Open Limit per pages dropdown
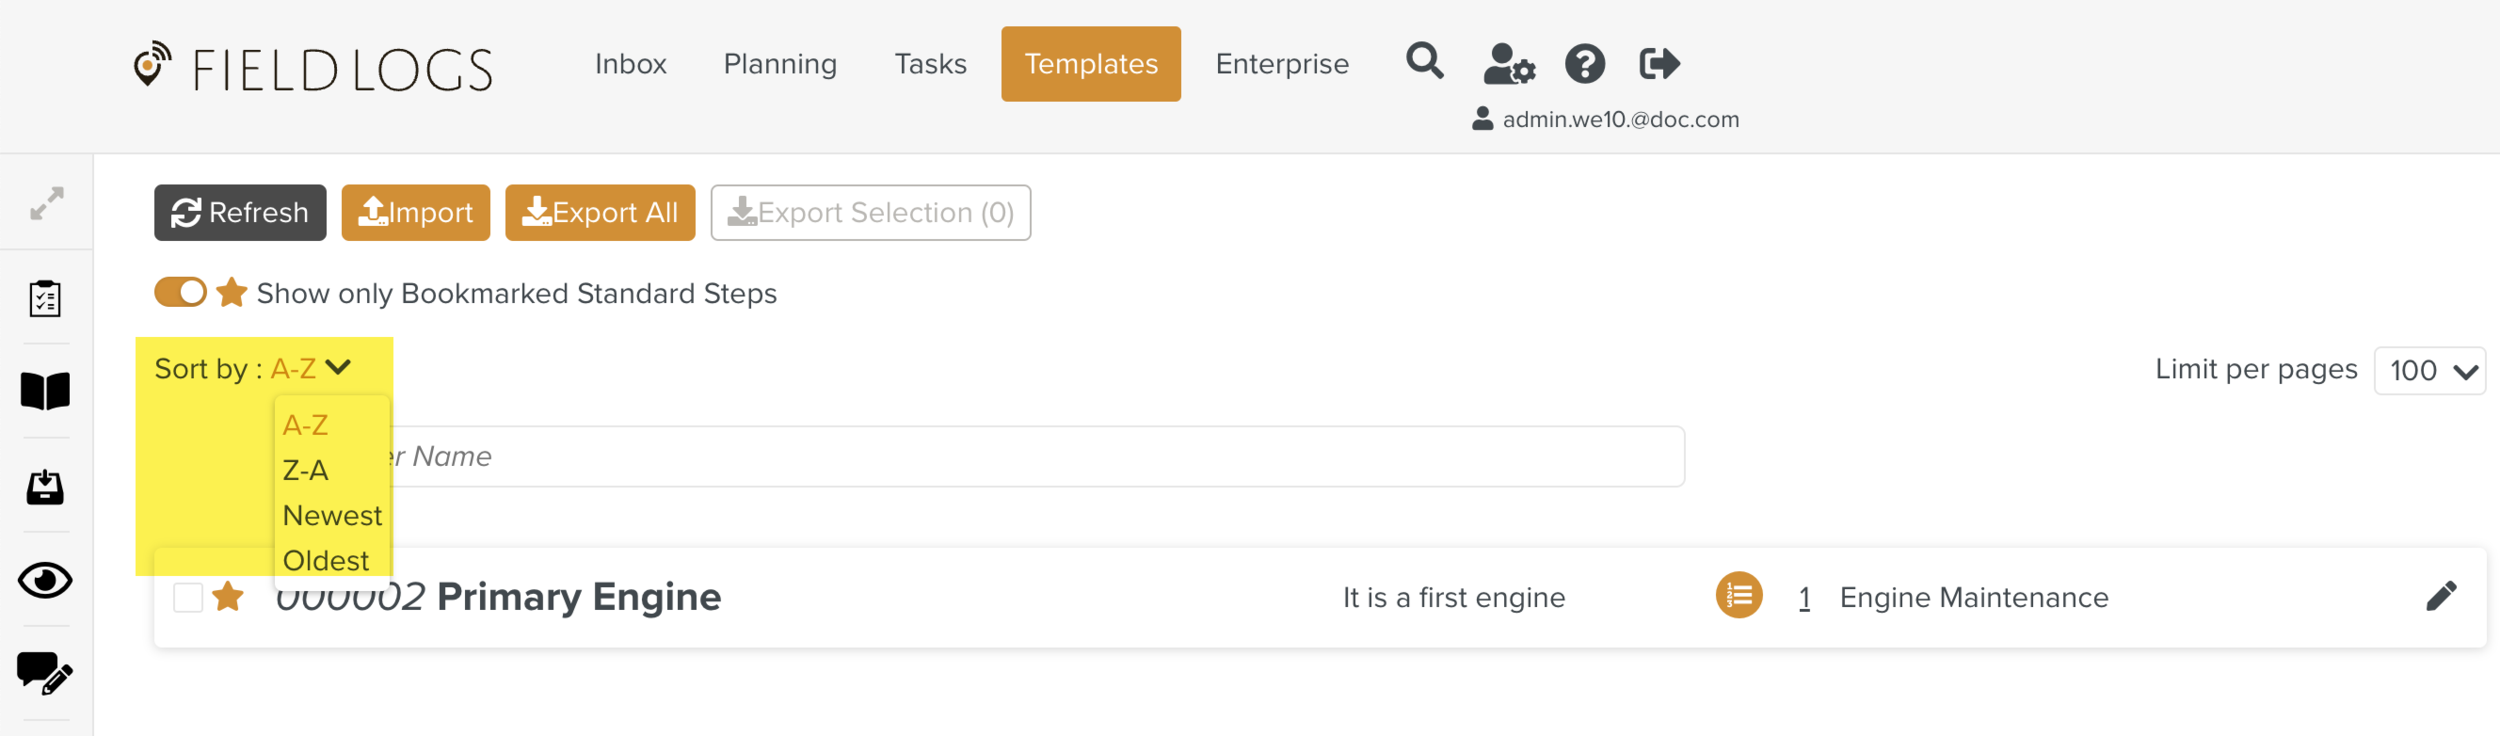 click(x=2429, y=371)
